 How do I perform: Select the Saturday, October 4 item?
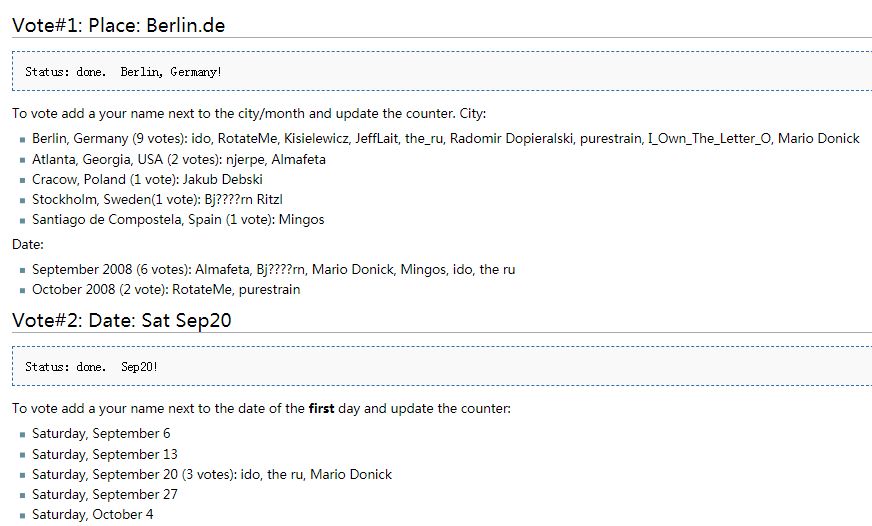93,514
